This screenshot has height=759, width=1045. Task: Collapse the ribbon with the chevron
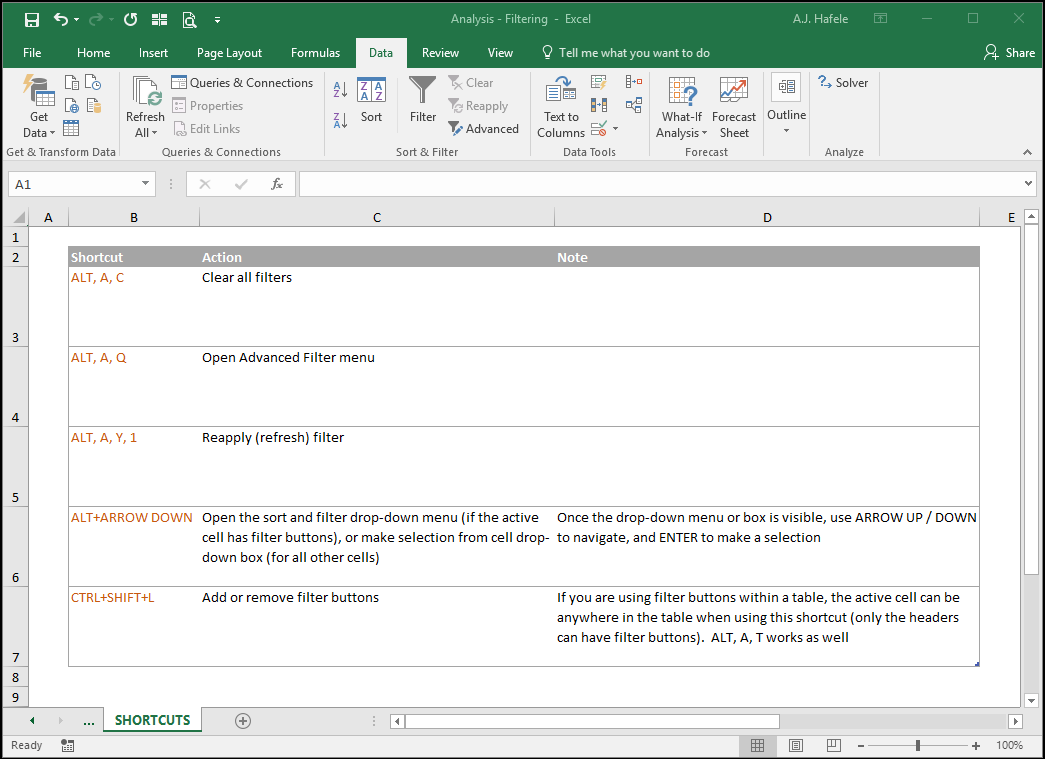[1027, 153]
